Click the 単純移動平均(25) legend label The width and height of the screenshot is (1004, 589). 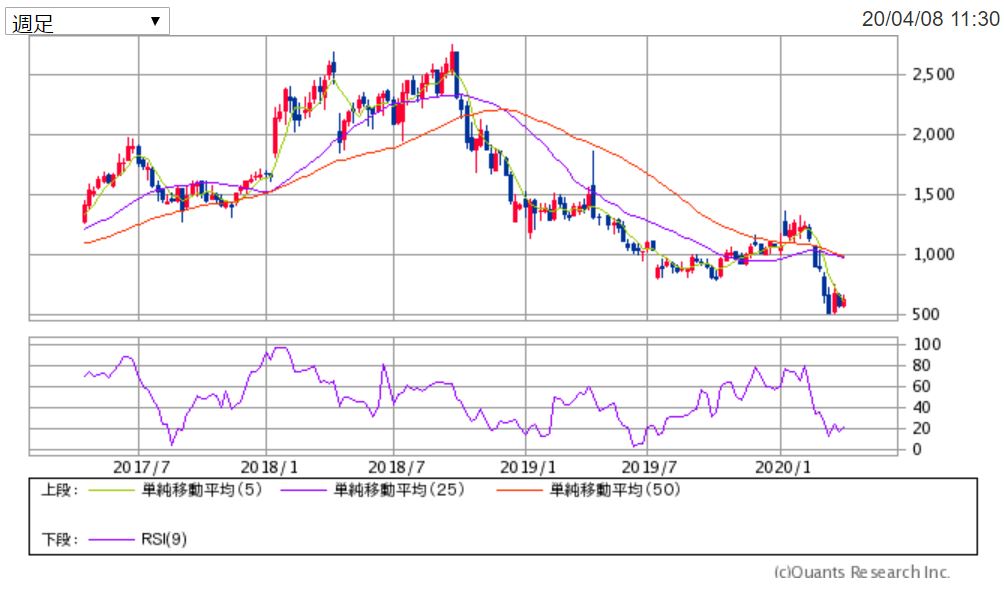tap(399, 490)
